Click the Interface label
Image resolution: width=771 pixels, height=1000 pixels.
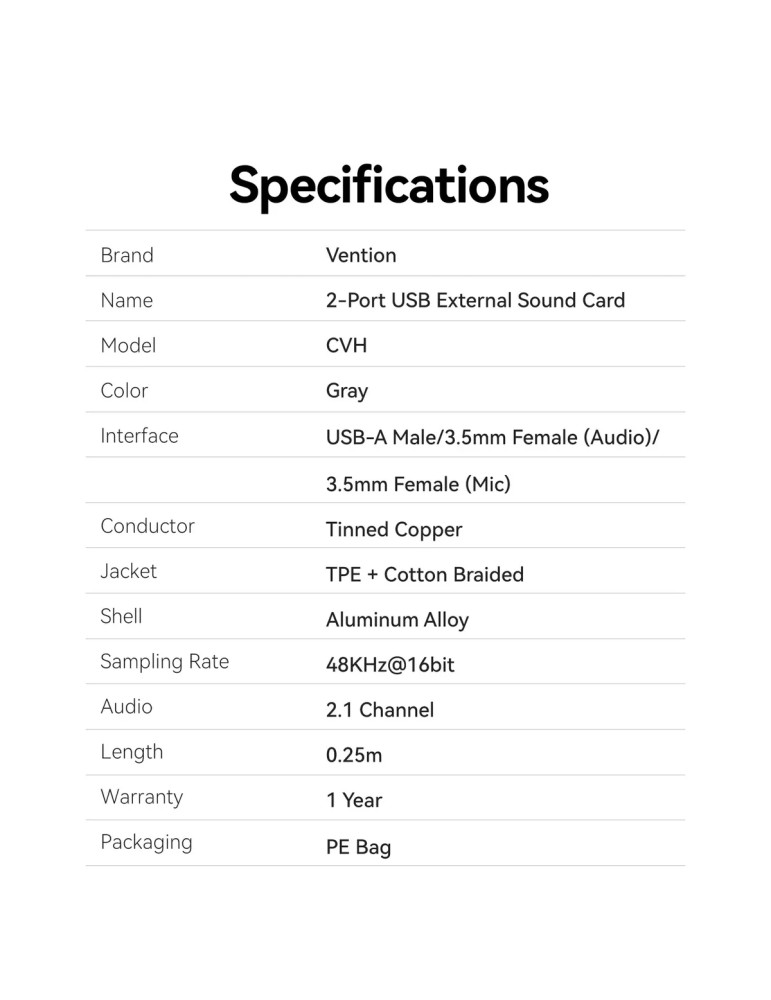[x=139, y=435]
